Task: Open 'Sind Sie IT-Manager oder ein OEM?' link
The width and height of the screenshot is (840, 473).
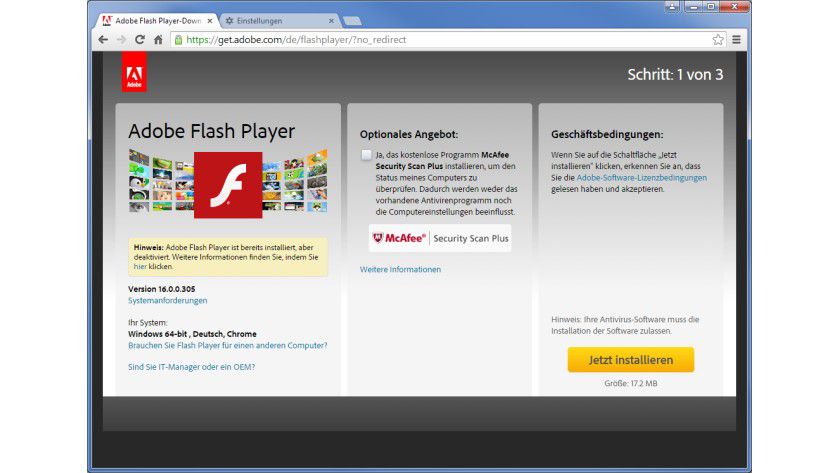Action: (x=191, y=367)
